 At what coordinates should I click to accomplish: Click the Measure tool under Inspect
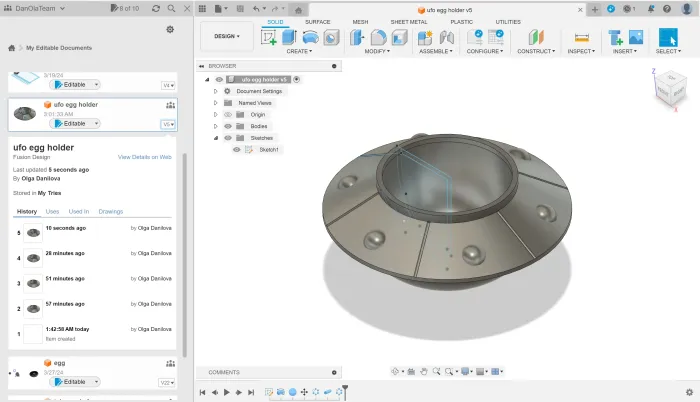582,37
